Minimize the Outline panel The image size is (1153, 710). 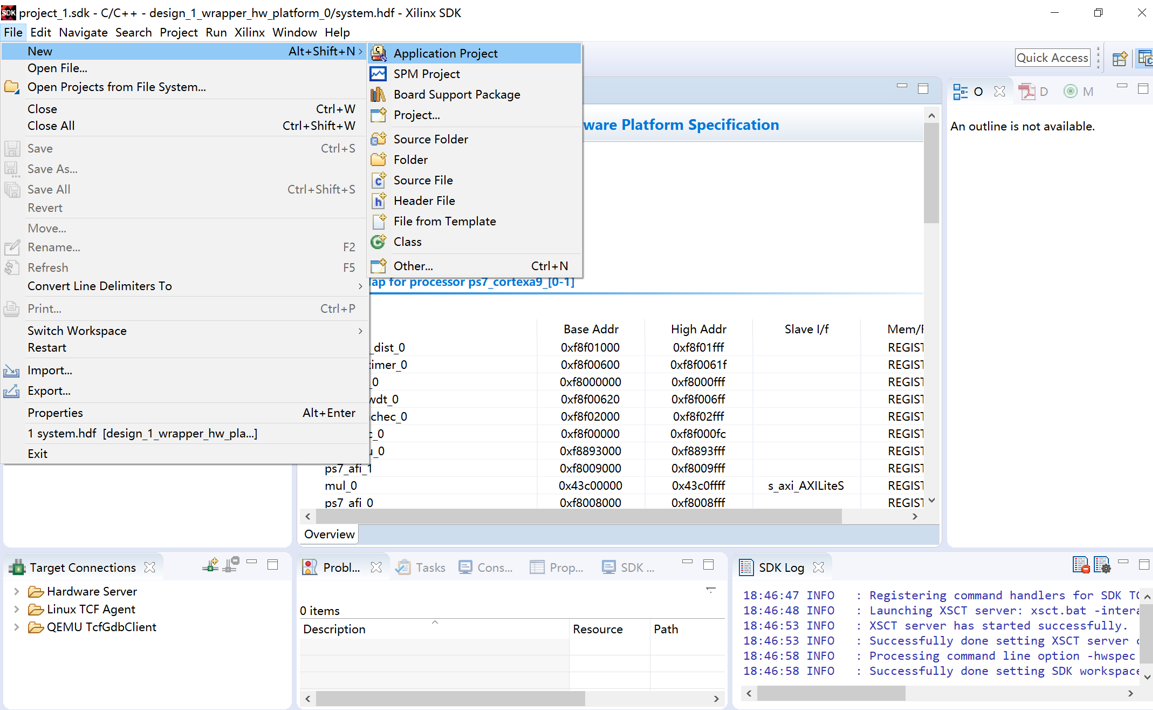pyautogui.click(x=1121, y=87)
